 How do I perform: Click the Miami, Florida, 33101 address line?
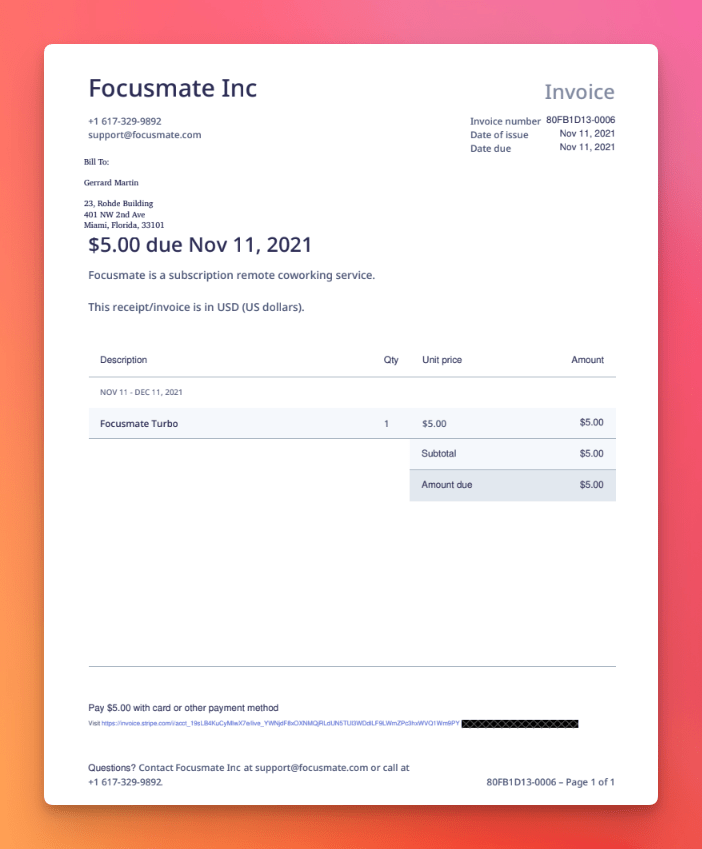[x=124, y=225]
